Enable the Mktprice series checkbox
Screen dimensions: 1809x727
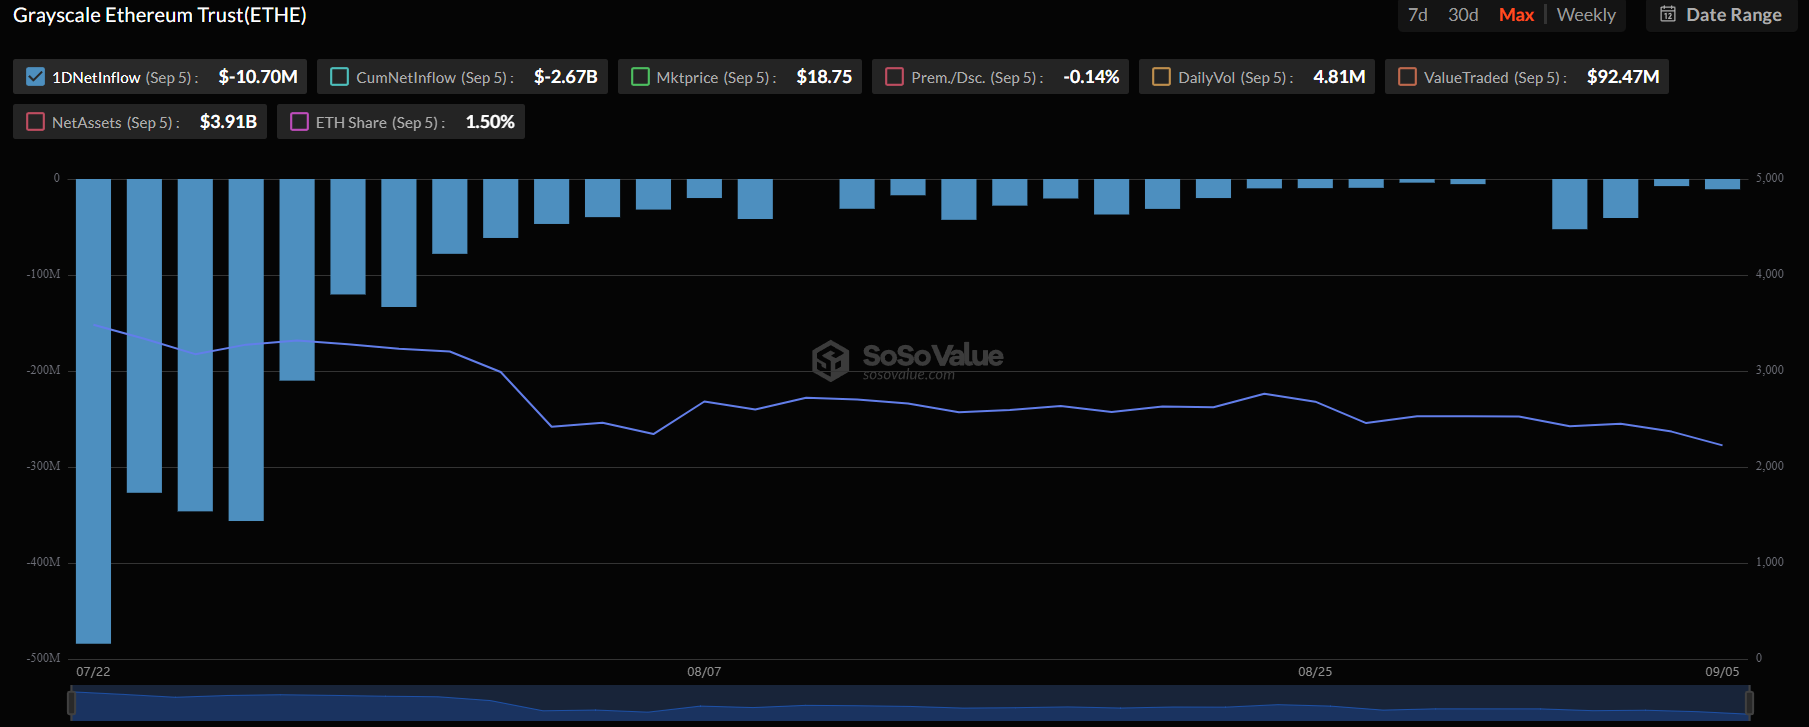(640, 77)
